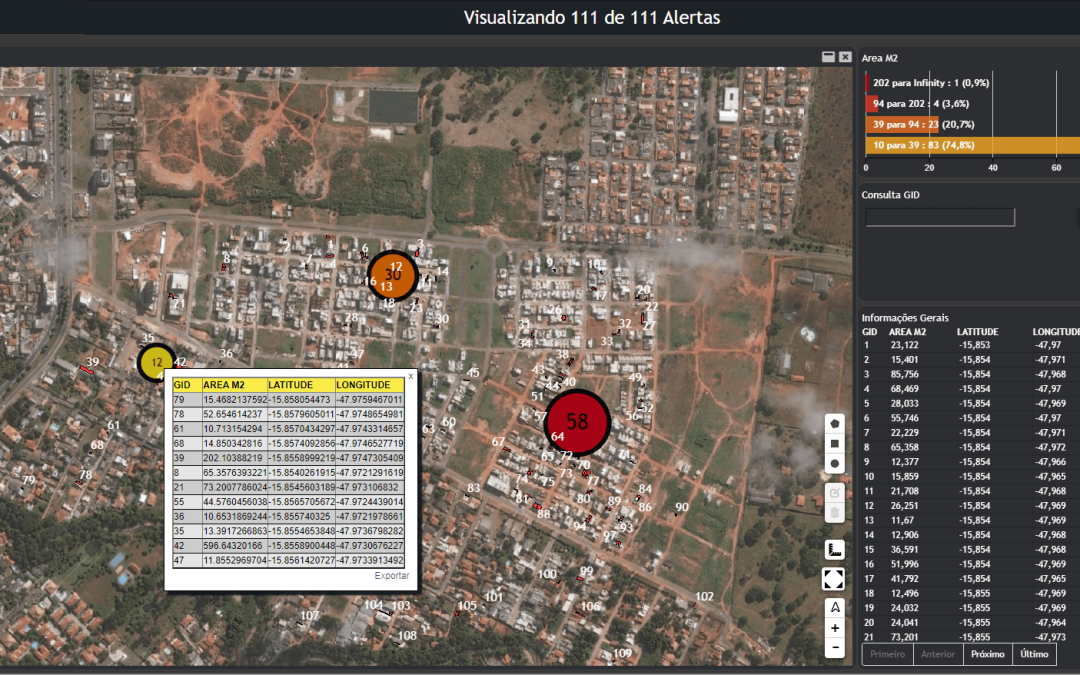Close the popup table with the x

(410, 376)
